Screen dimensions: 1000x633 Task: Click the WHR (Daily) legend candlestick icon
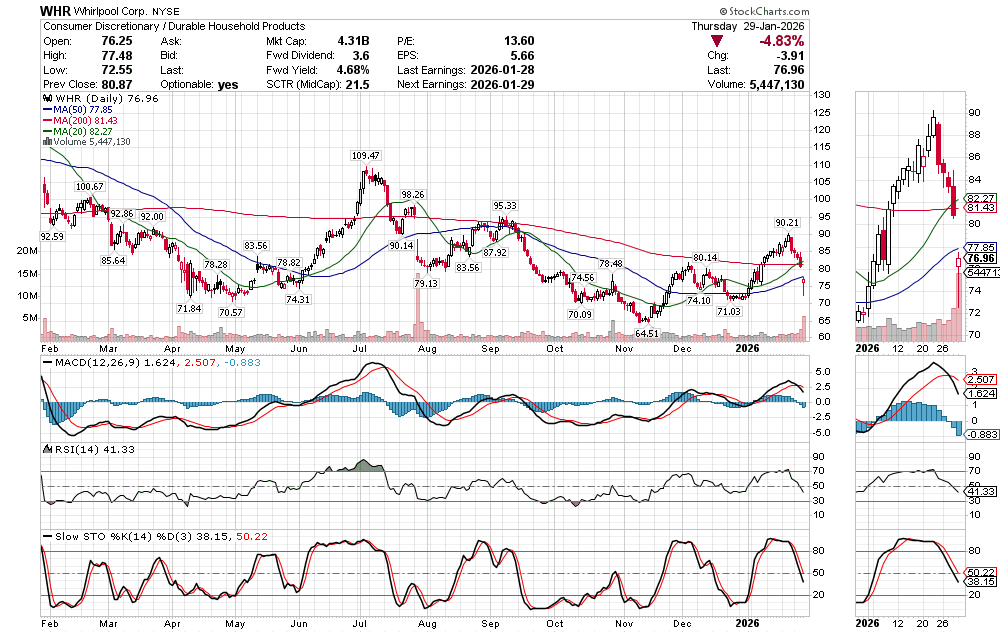(x=44, y=99)
